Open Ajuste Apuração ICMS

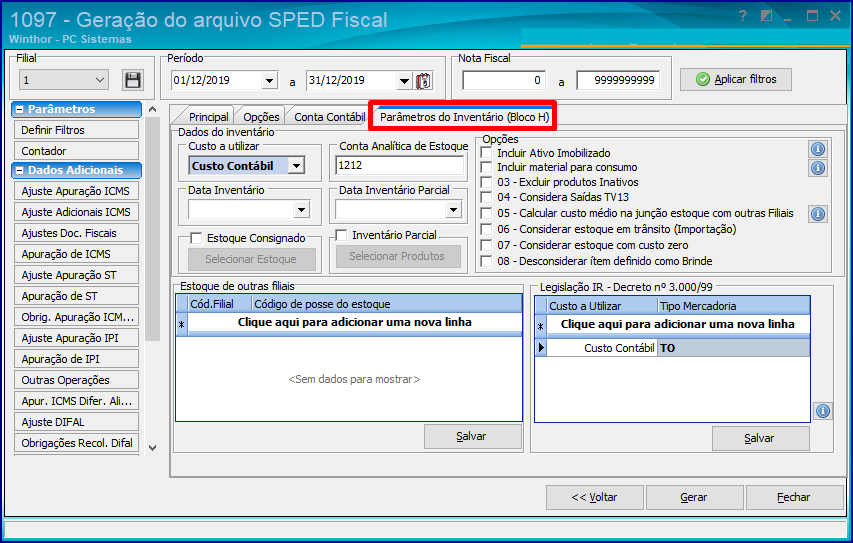pyautogui.click(x=76, y=191)
